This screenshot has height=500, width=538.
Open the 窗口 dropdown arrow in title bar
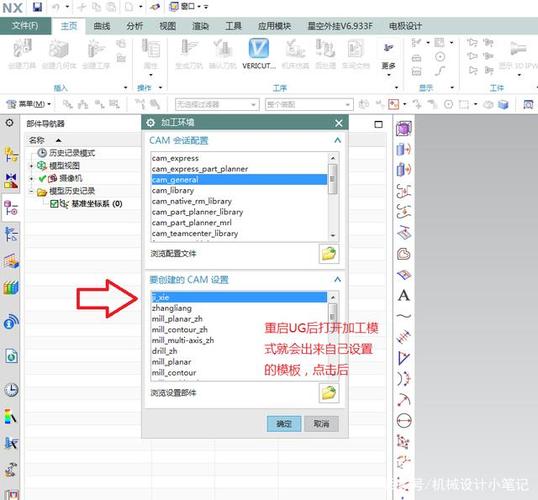pyautogui.click(x=199, y=7)
